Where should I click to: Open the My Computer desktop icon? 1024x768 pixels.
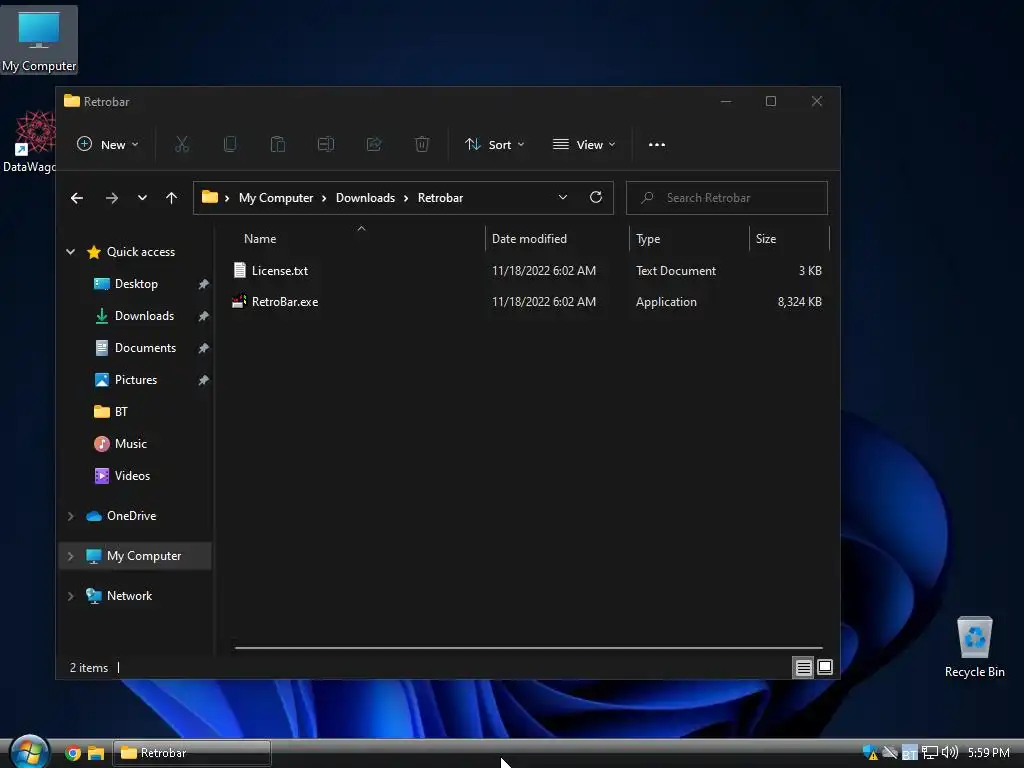pos(39,40)
